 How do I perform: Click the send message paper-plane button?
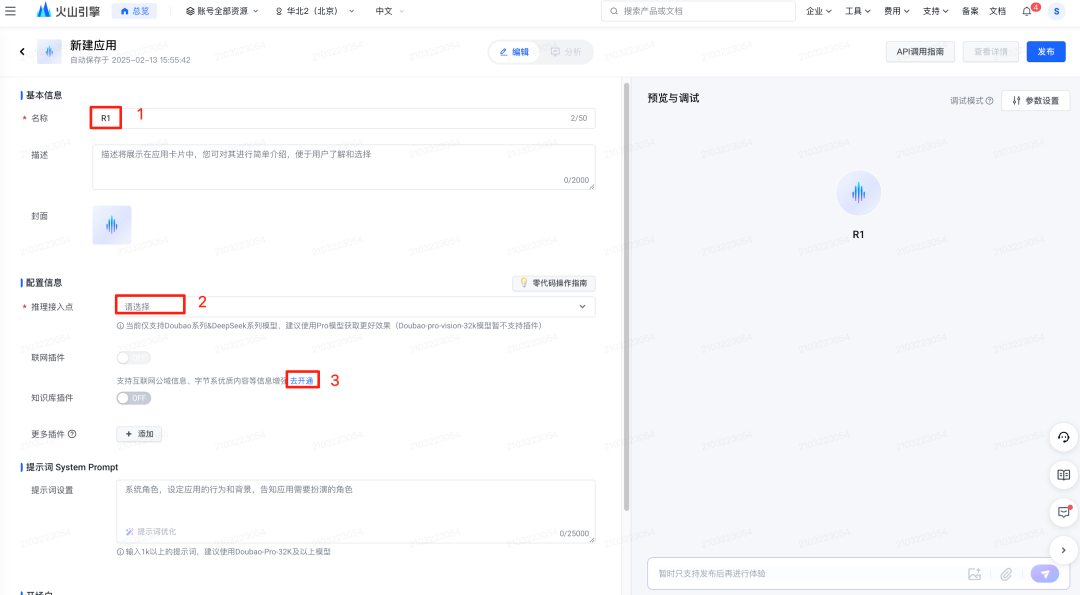1045,574
